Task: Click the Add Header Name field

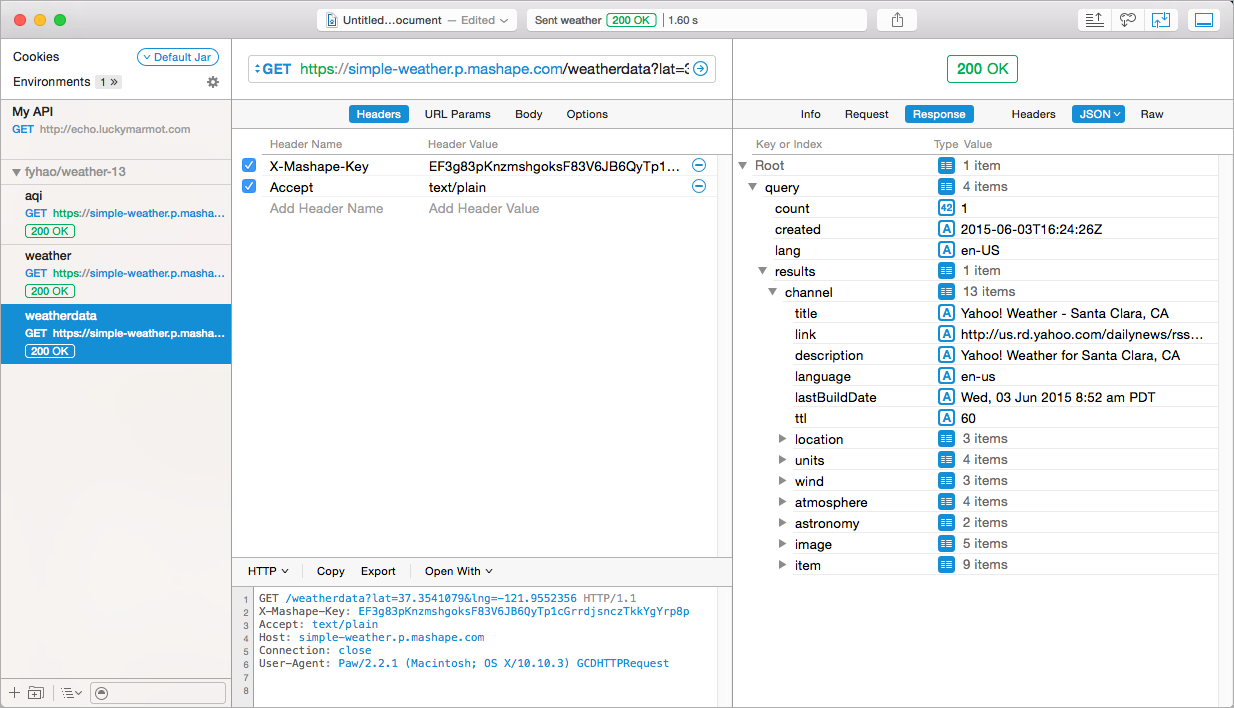Action: (x=326, y=208)
